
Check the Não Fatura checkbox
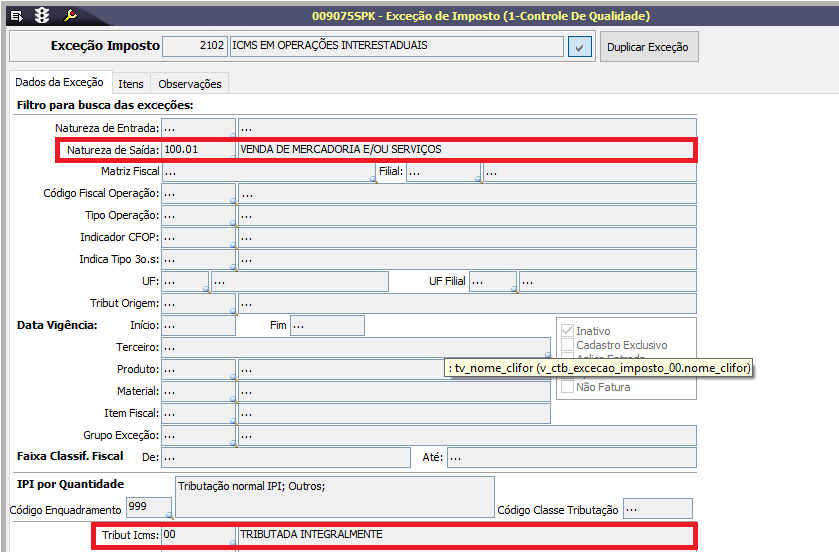click(567, 386)
